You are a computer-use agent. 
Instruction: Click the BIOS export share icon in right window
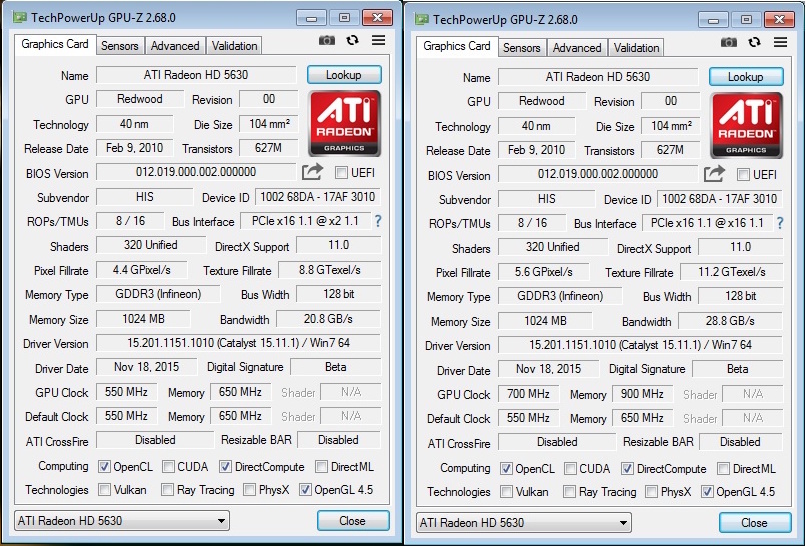pos(714,174)
